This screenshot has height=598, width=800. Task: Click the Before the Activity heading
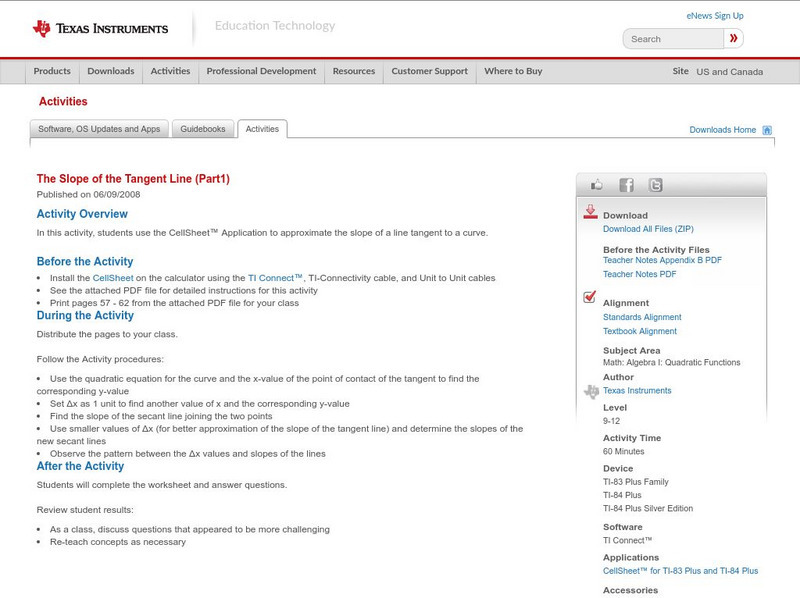[x=85, y=261]
